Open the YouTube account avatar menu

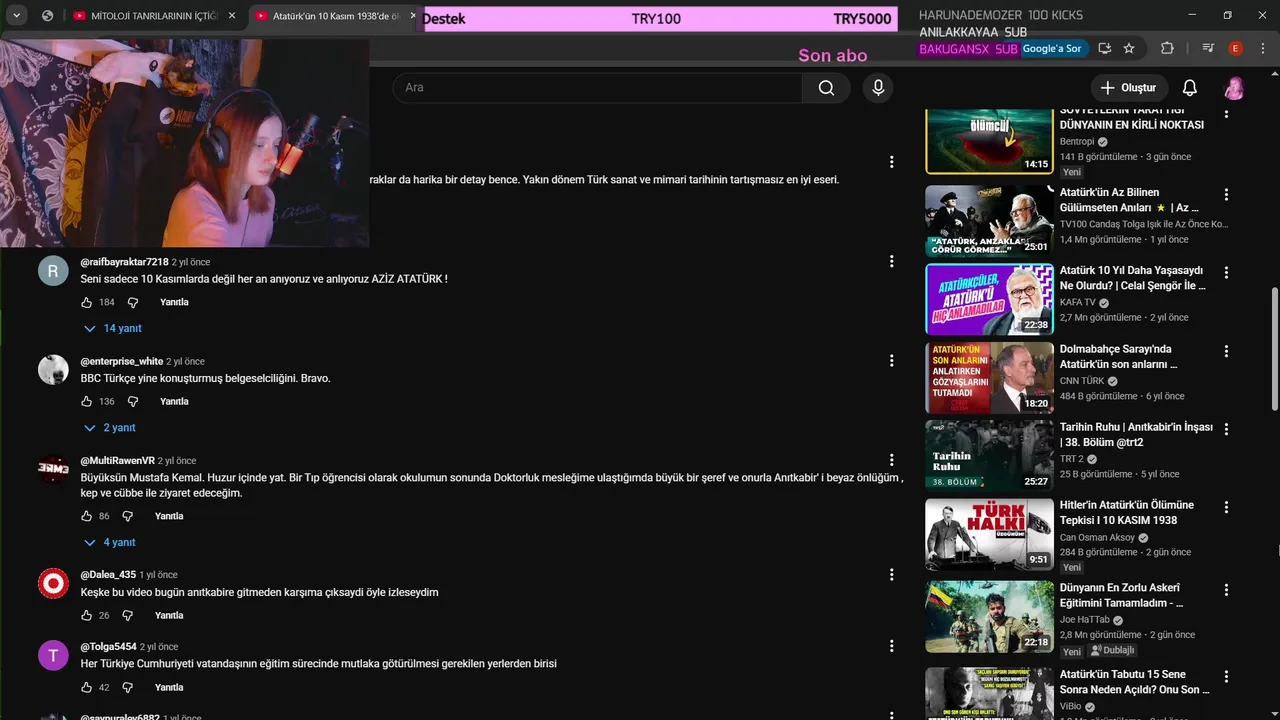click(x=1235, y=88)
